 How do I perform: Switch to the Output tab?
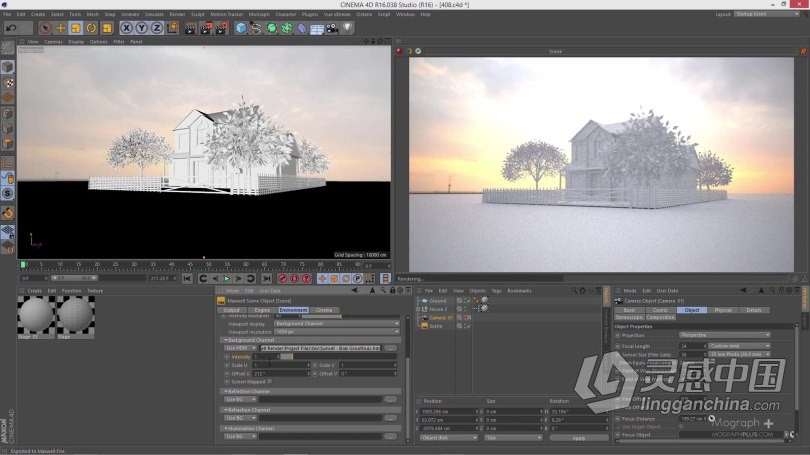(x=231, y=310)
